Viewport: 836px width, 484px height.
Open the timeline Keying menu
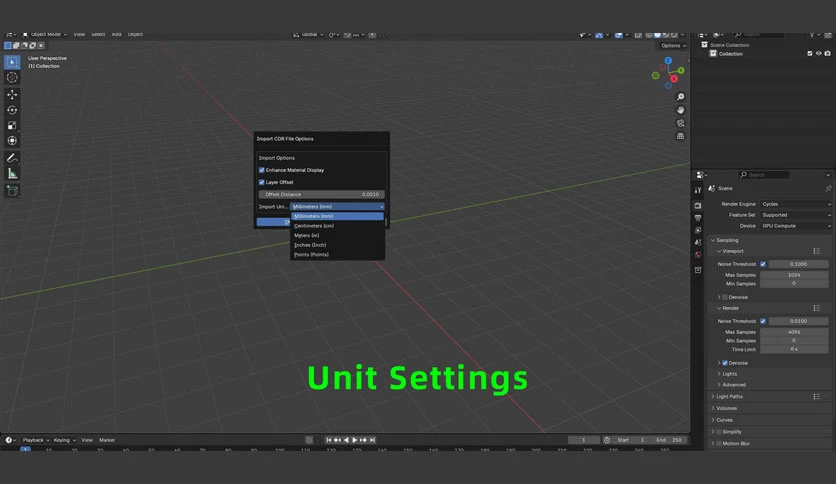pyautogui.click(x=64, y=440)
